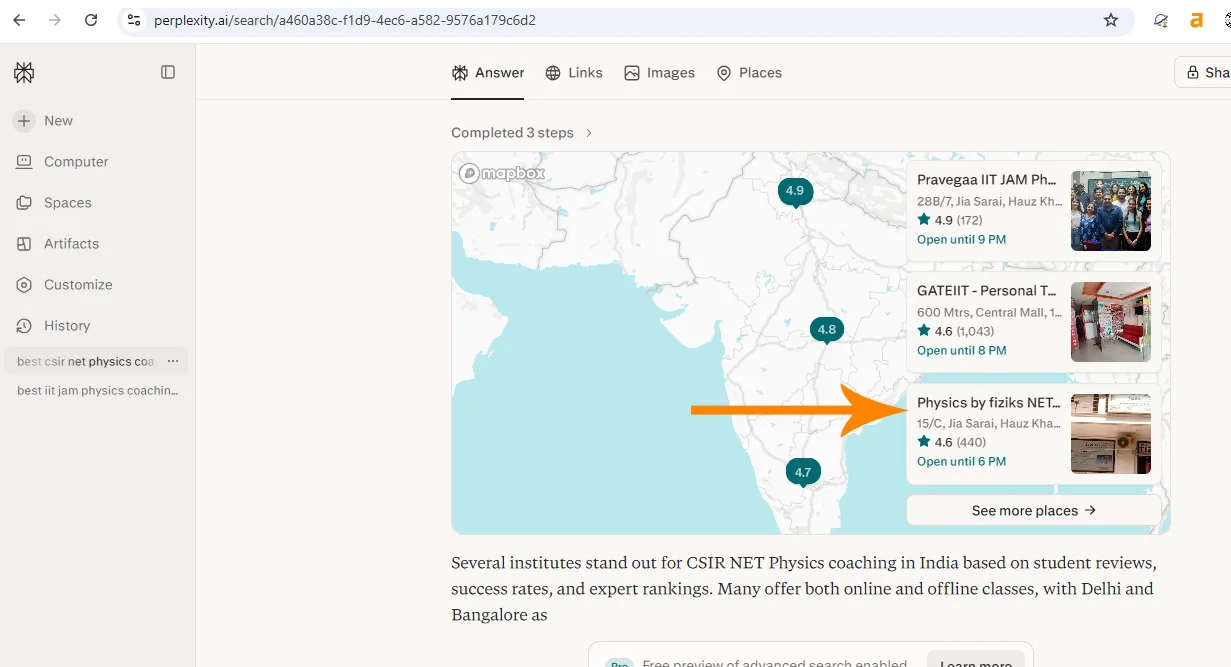Switch to the Answer tab

488,73
